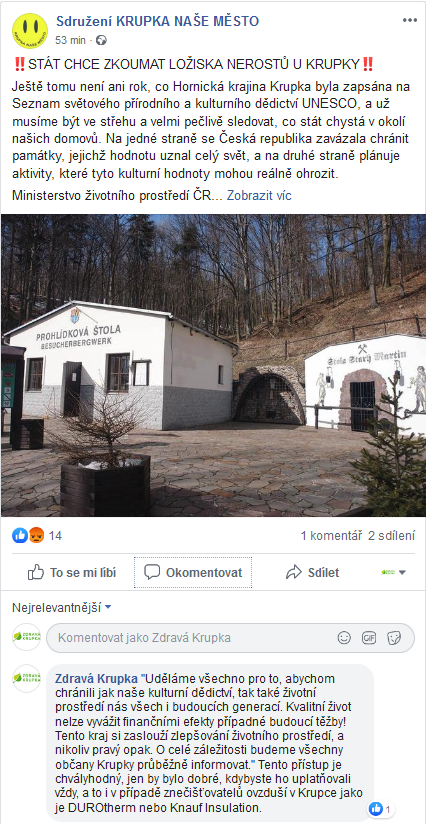Click the Sdílet share button

coord(313,572)
